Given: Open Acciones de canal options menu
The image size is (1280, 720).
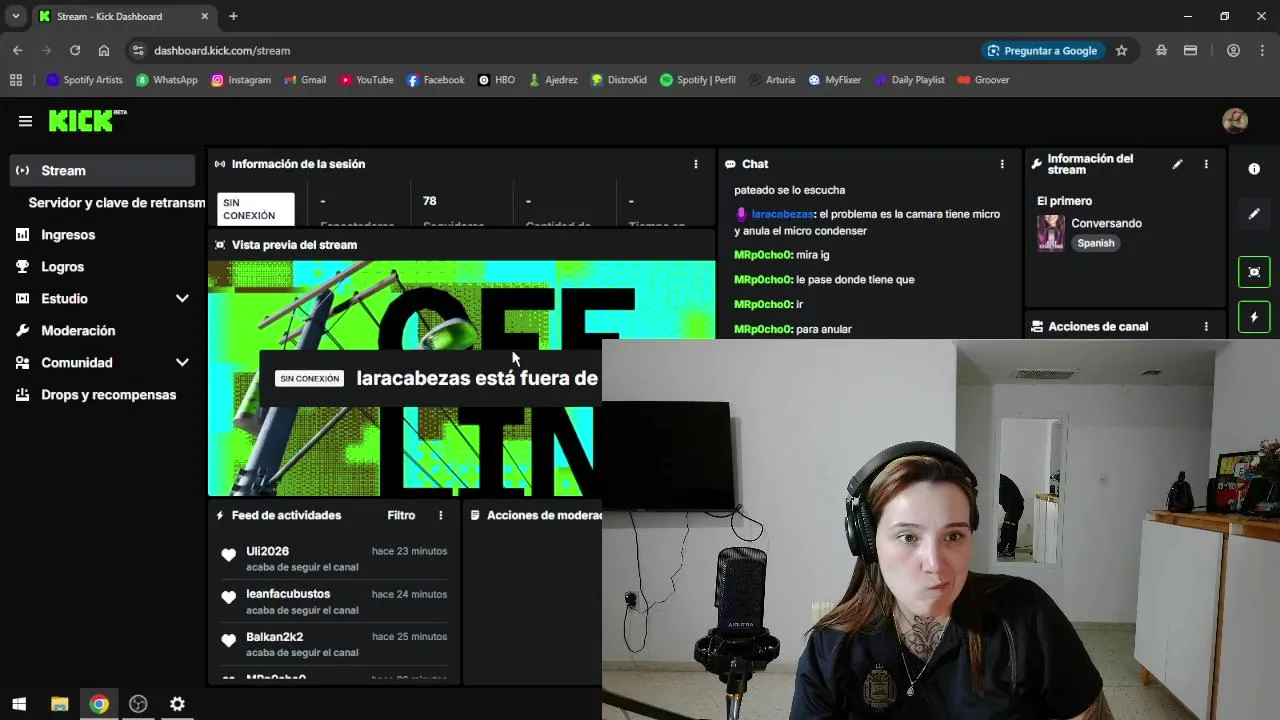Looking at the screenshot, I should pyautogui.click(x=1206, y=327).
